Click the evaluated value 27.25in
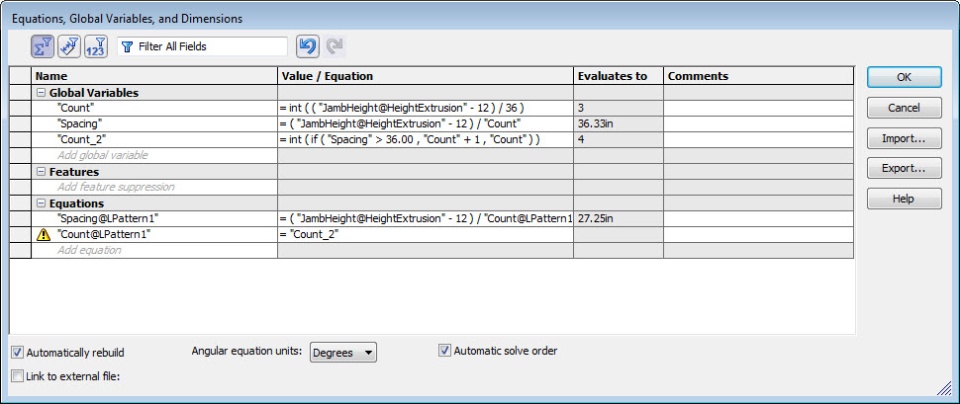 point(618,219)
